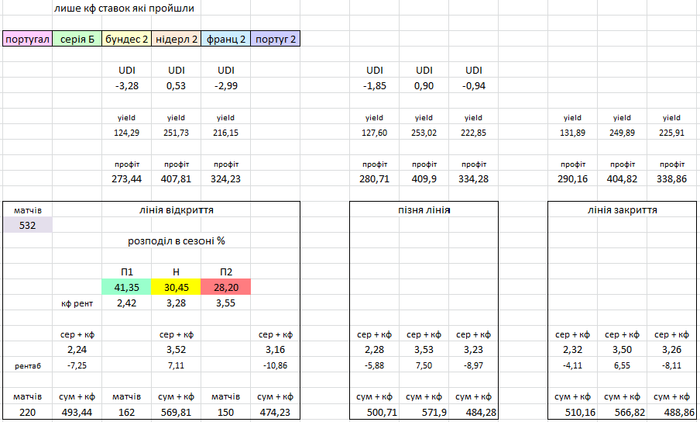This screenshot has width=700, height=422.
Task: Select the кф рент value 3,55
Action: tap(226, 303)
